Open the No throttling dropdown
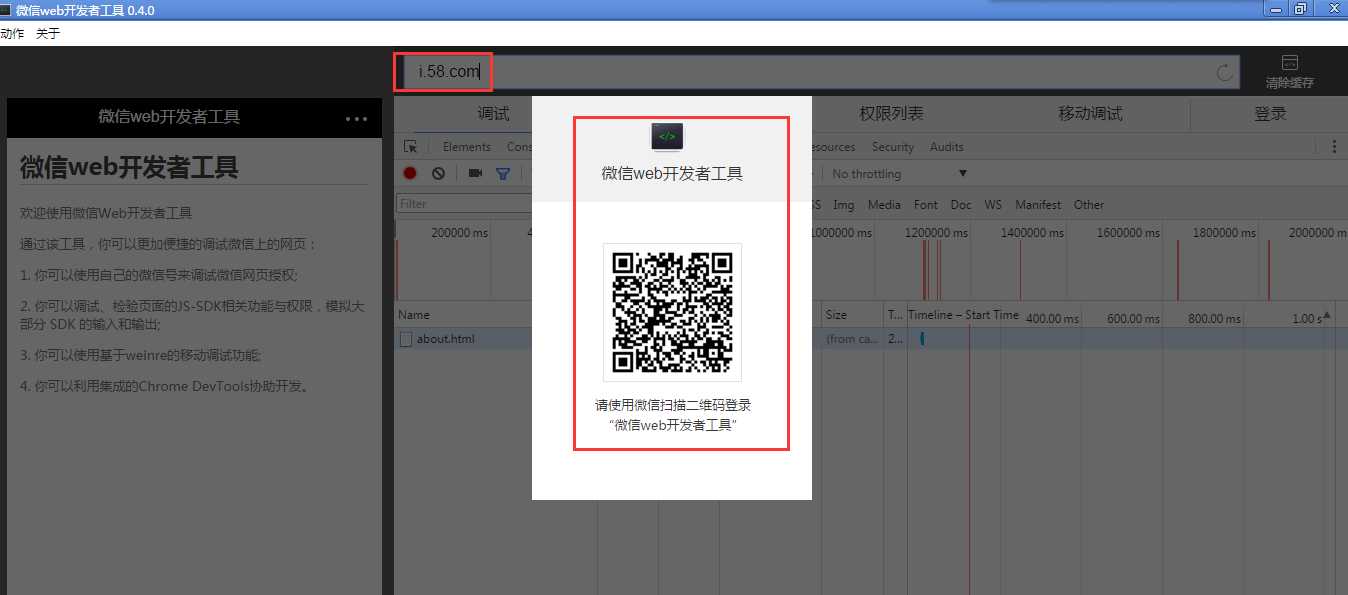Screen dimensions: 1348x595 [899, 174]
